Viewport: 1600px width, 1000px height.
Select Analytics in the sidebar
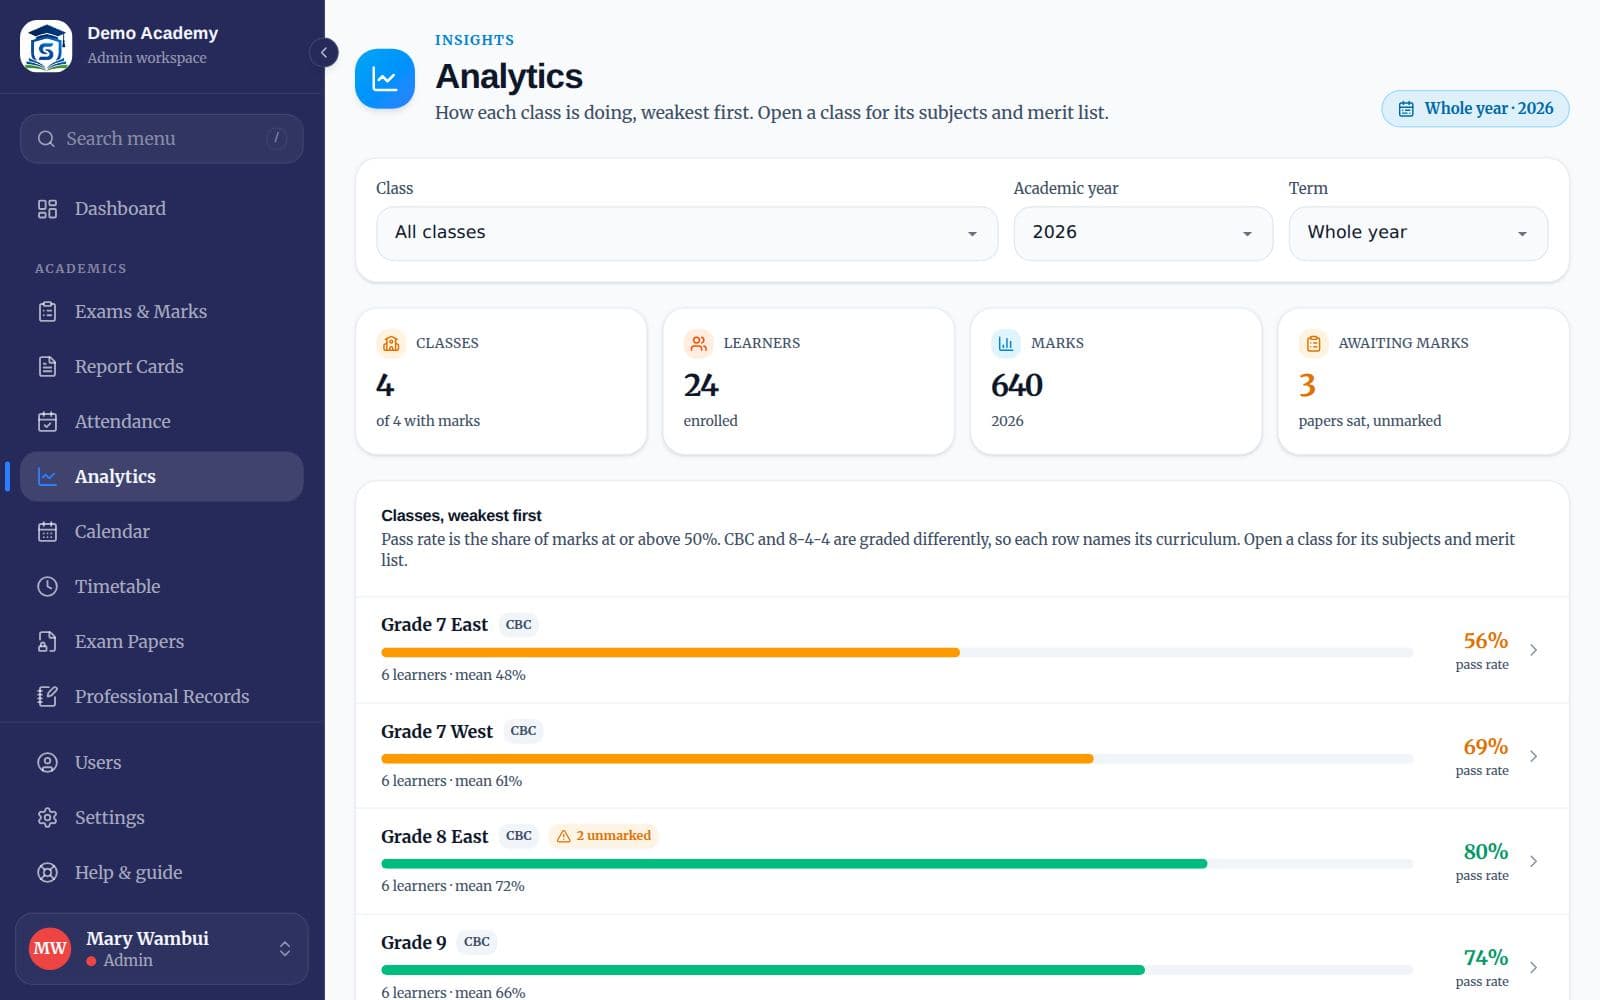[x=162, y=477]
